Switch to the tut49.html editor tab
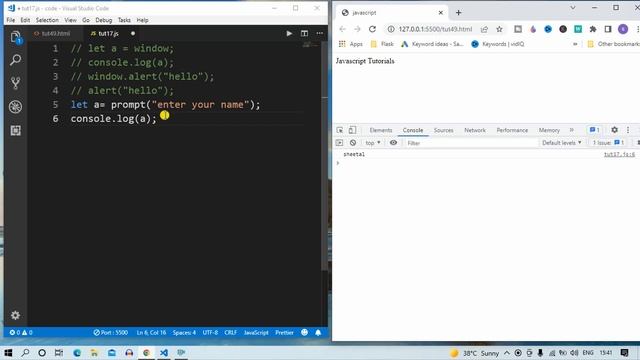The image size is (640, 360). click(x=56, y=33)
